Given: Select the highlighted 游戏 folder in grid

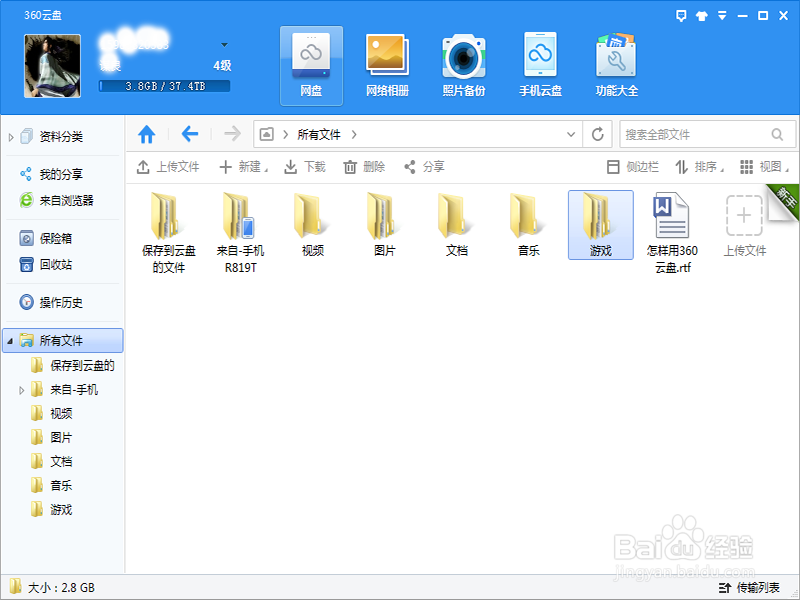Looking at the screenshot, I should (601, 225).
